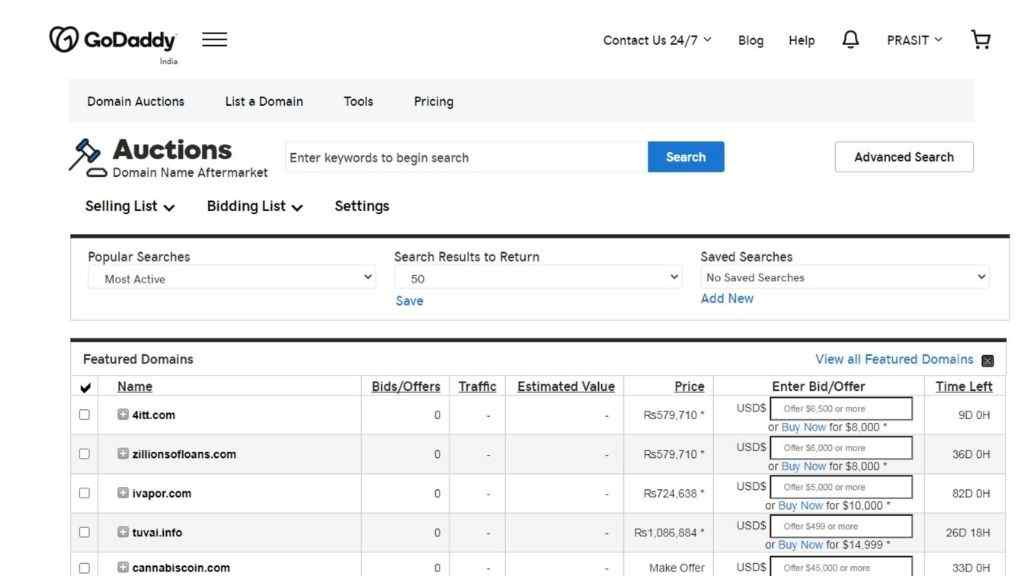The height and width of the screenshot is (576, 1024).
Task: Click the Make Offer price for cannabiscoin.com
Action: pyautogui.click(x=677, y=568)
